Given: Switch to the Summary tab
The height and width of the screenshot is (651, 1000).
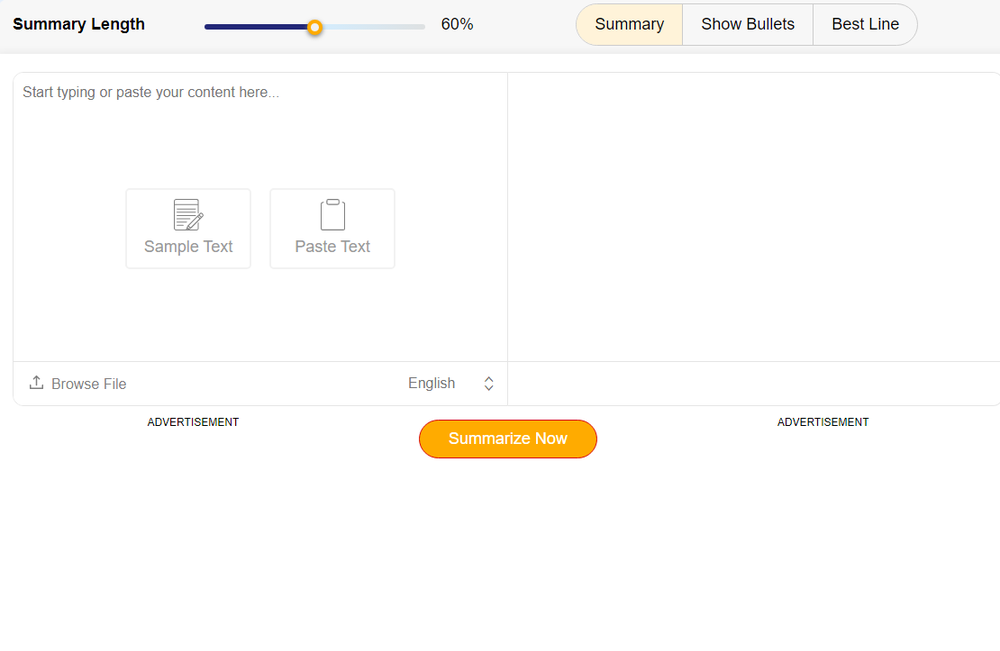Looking at the screenshot, I should pos(629,24).
